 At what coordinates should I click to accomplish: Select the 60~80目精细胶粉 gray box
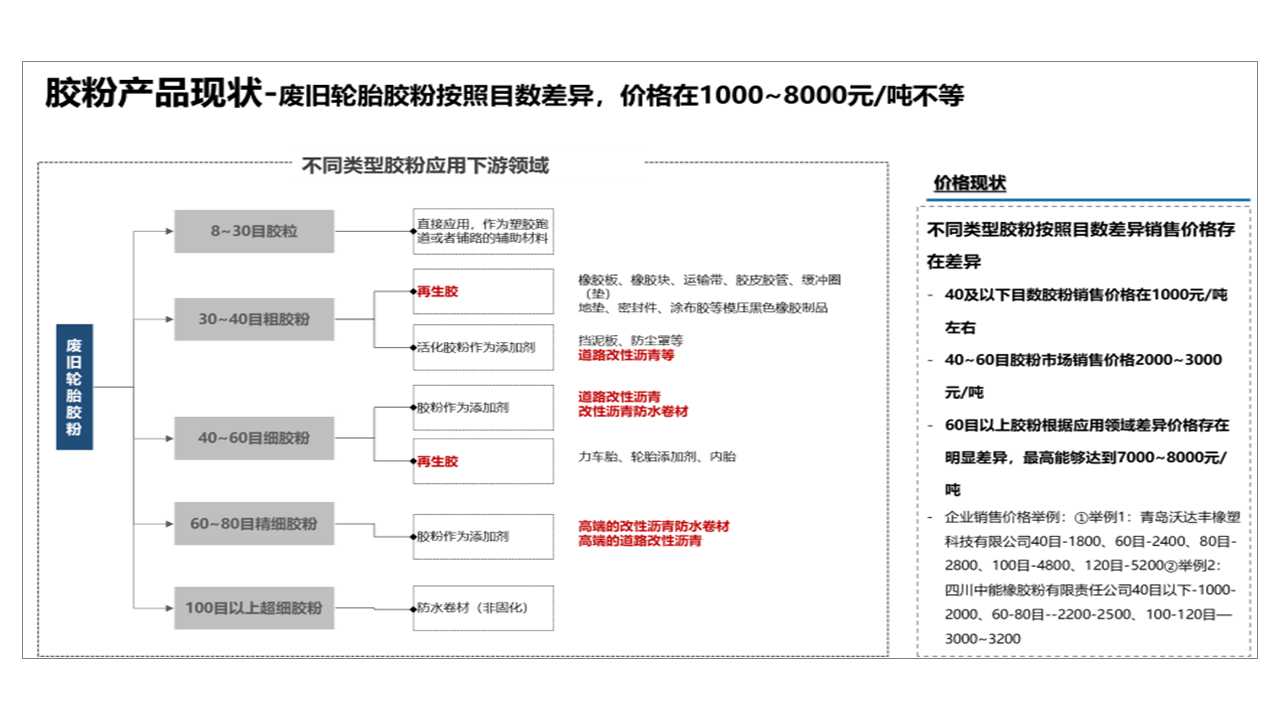click(x=254, y=523)
